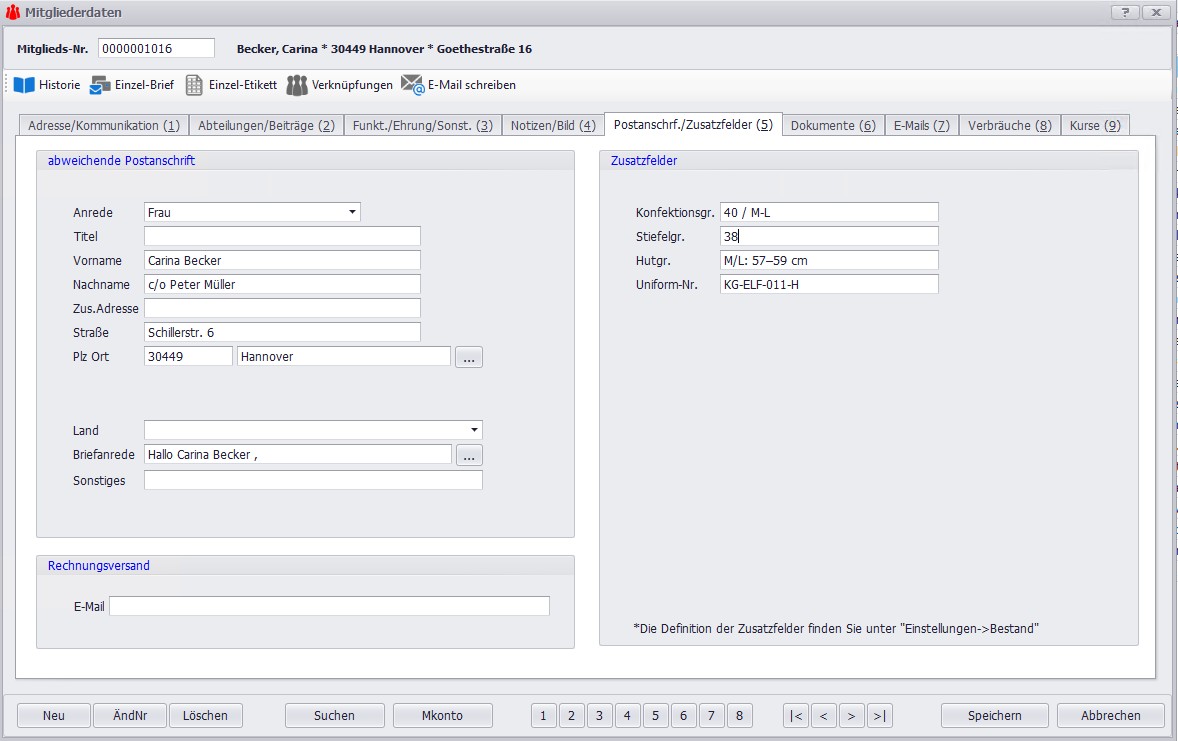Expand the Anrede dropdown
Image resolution: width=1178 pixels, height=741 pixels.
coord(352,212)
